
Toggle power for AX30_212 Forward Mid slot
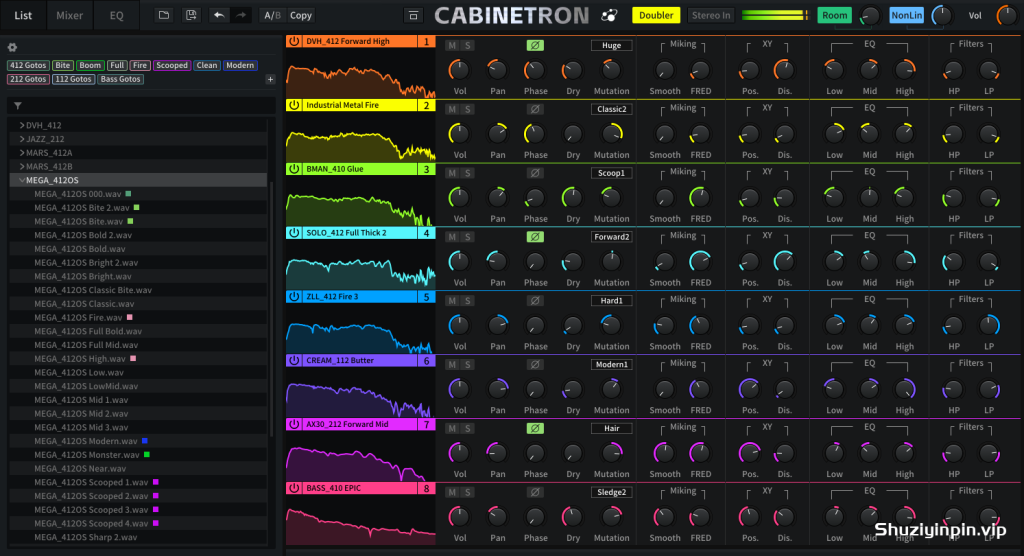click(295, 424)
